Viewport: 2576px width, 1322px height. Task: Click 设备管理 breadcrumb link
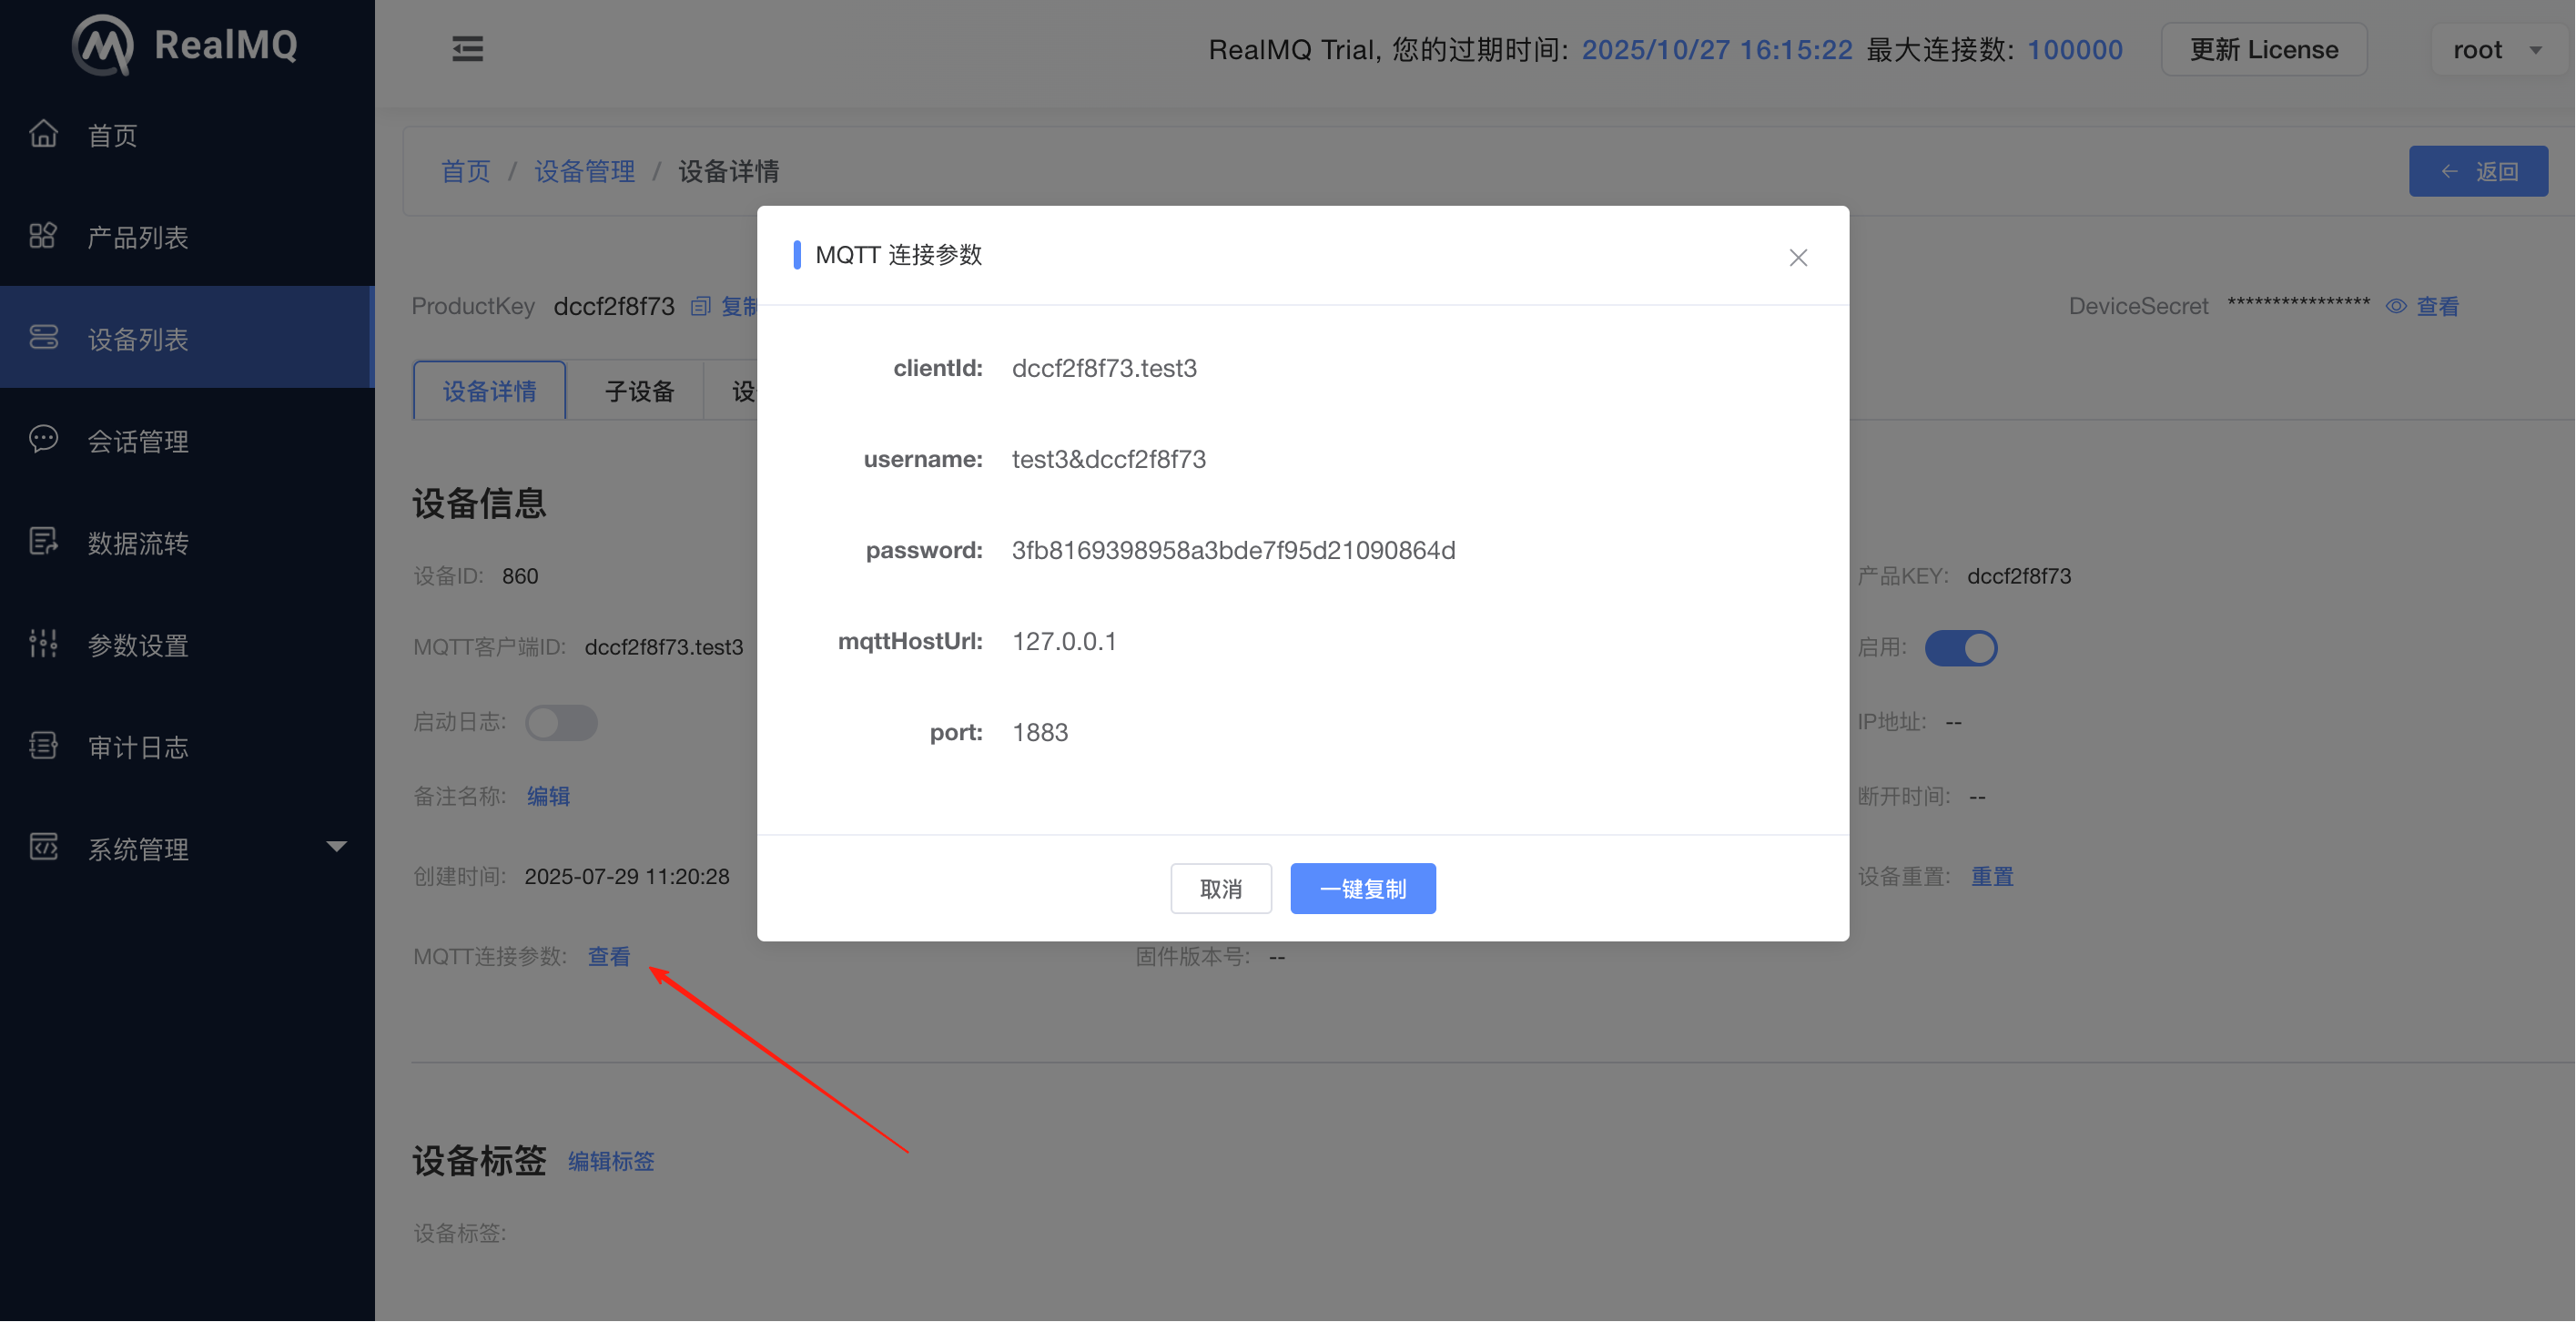coord(584,171)
